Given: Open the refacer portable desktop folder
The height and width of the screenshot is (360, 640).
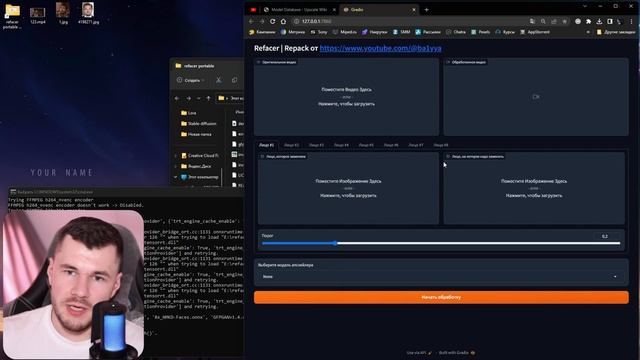Looking at the screenshot, I should tap(12, 16).
